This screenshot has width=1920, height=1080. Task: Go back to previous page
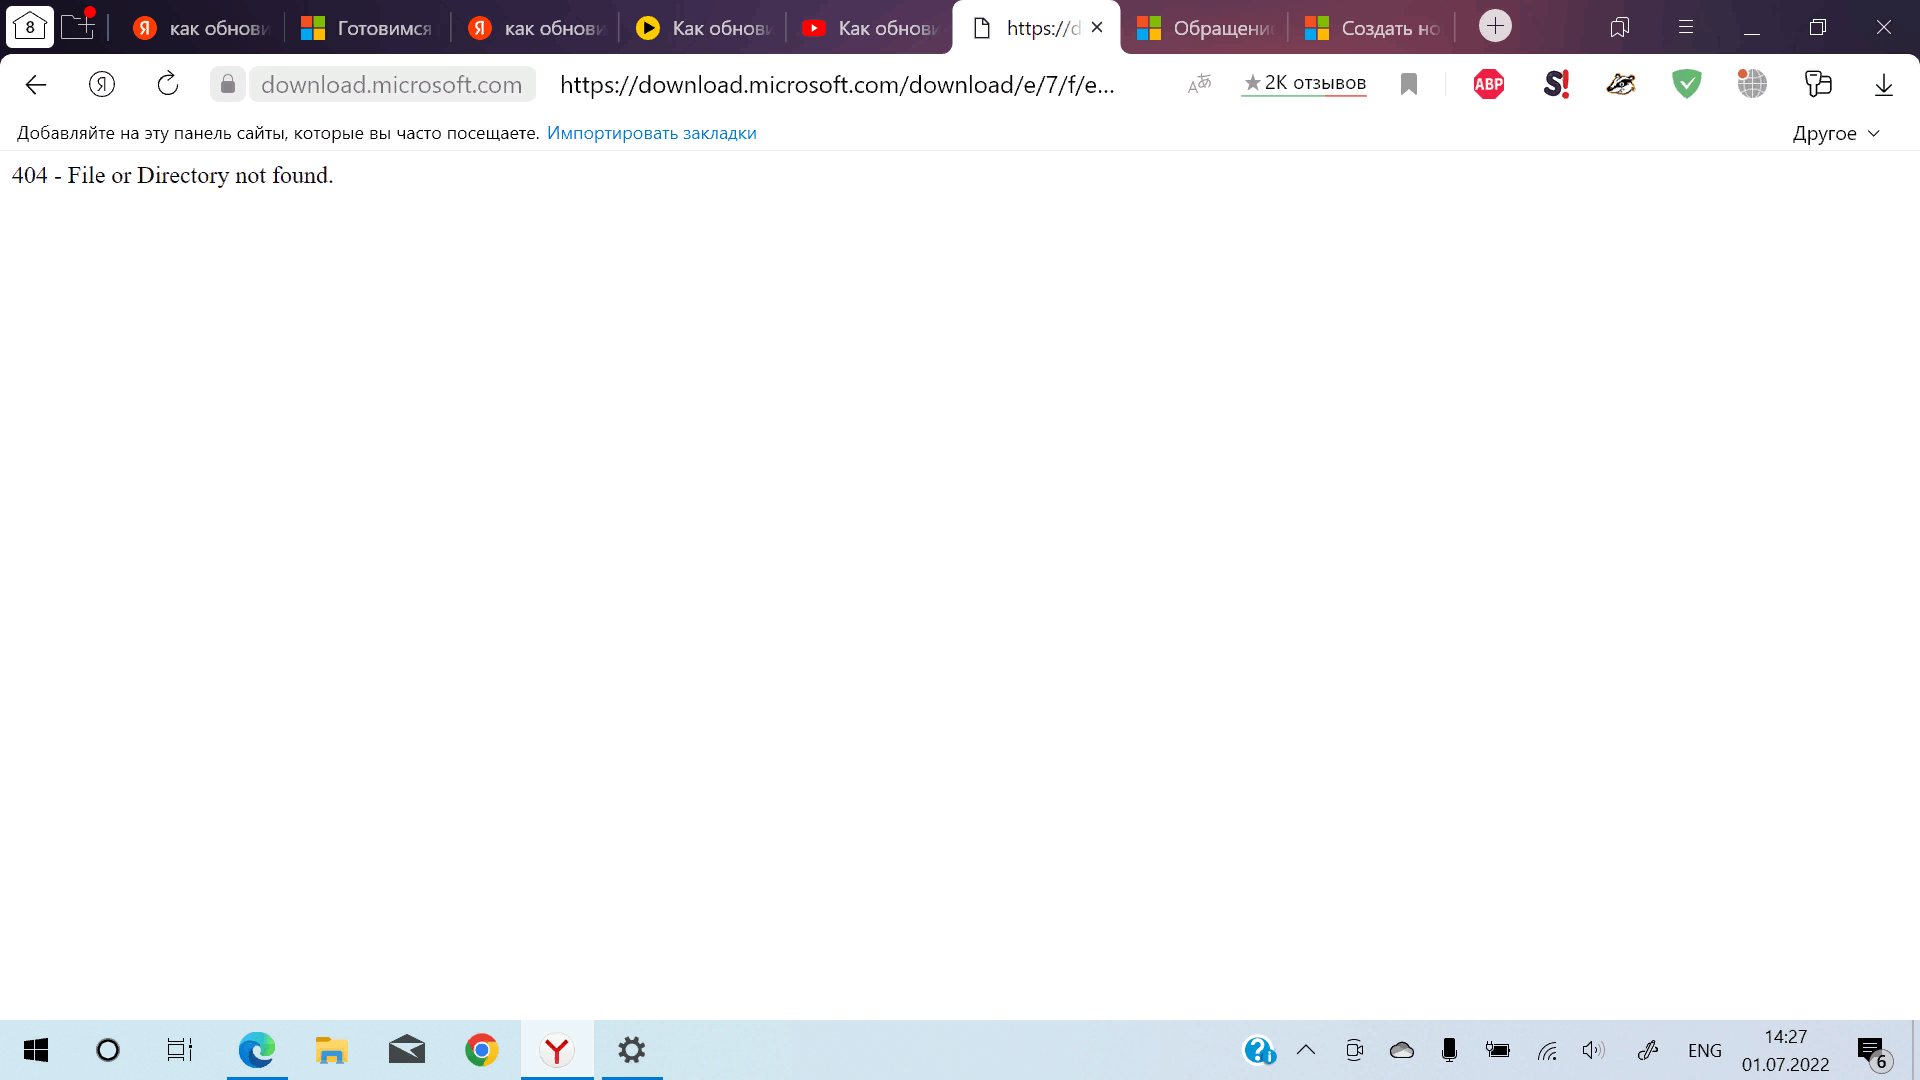point(36,85)
